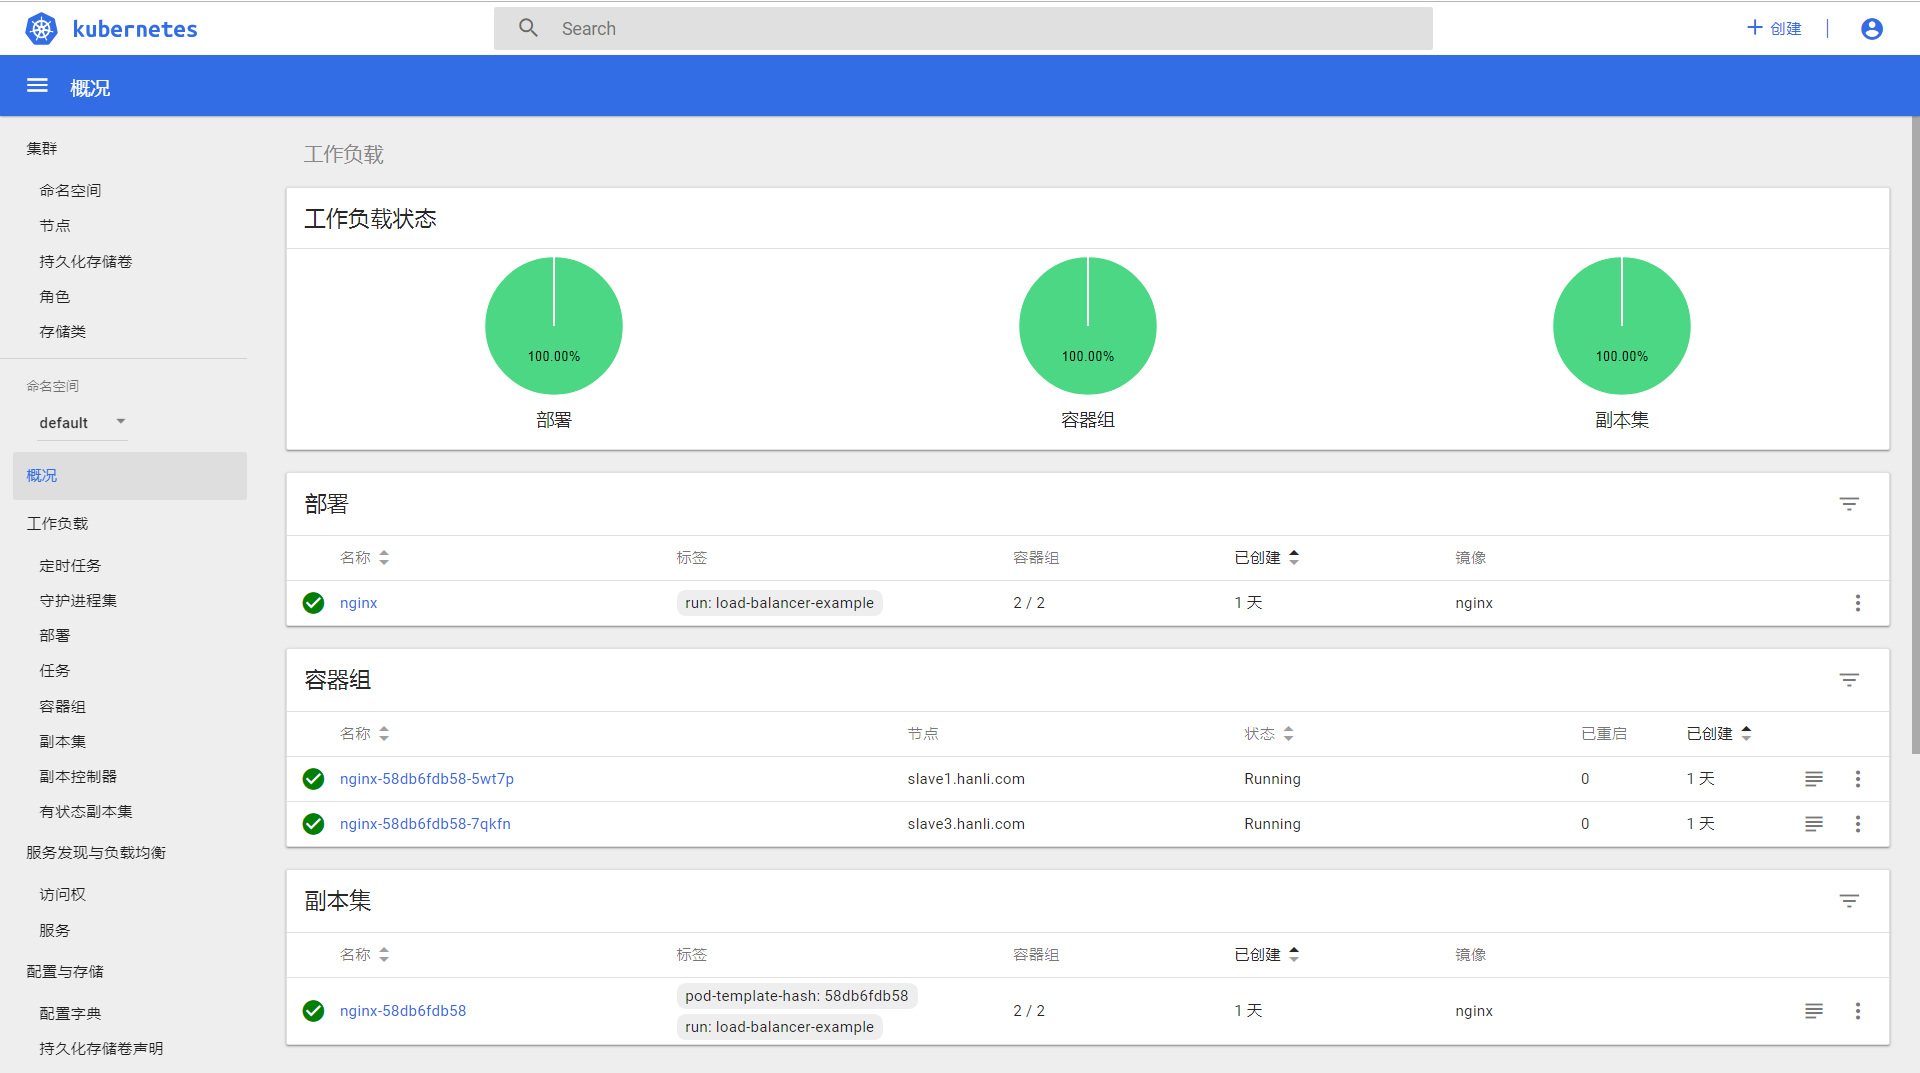Image resolution: width=1920 pixels, height=1073 pixels.
Task: Open pod nginx-58db6fdb58-7qkfn link
Action: [425, 824]
